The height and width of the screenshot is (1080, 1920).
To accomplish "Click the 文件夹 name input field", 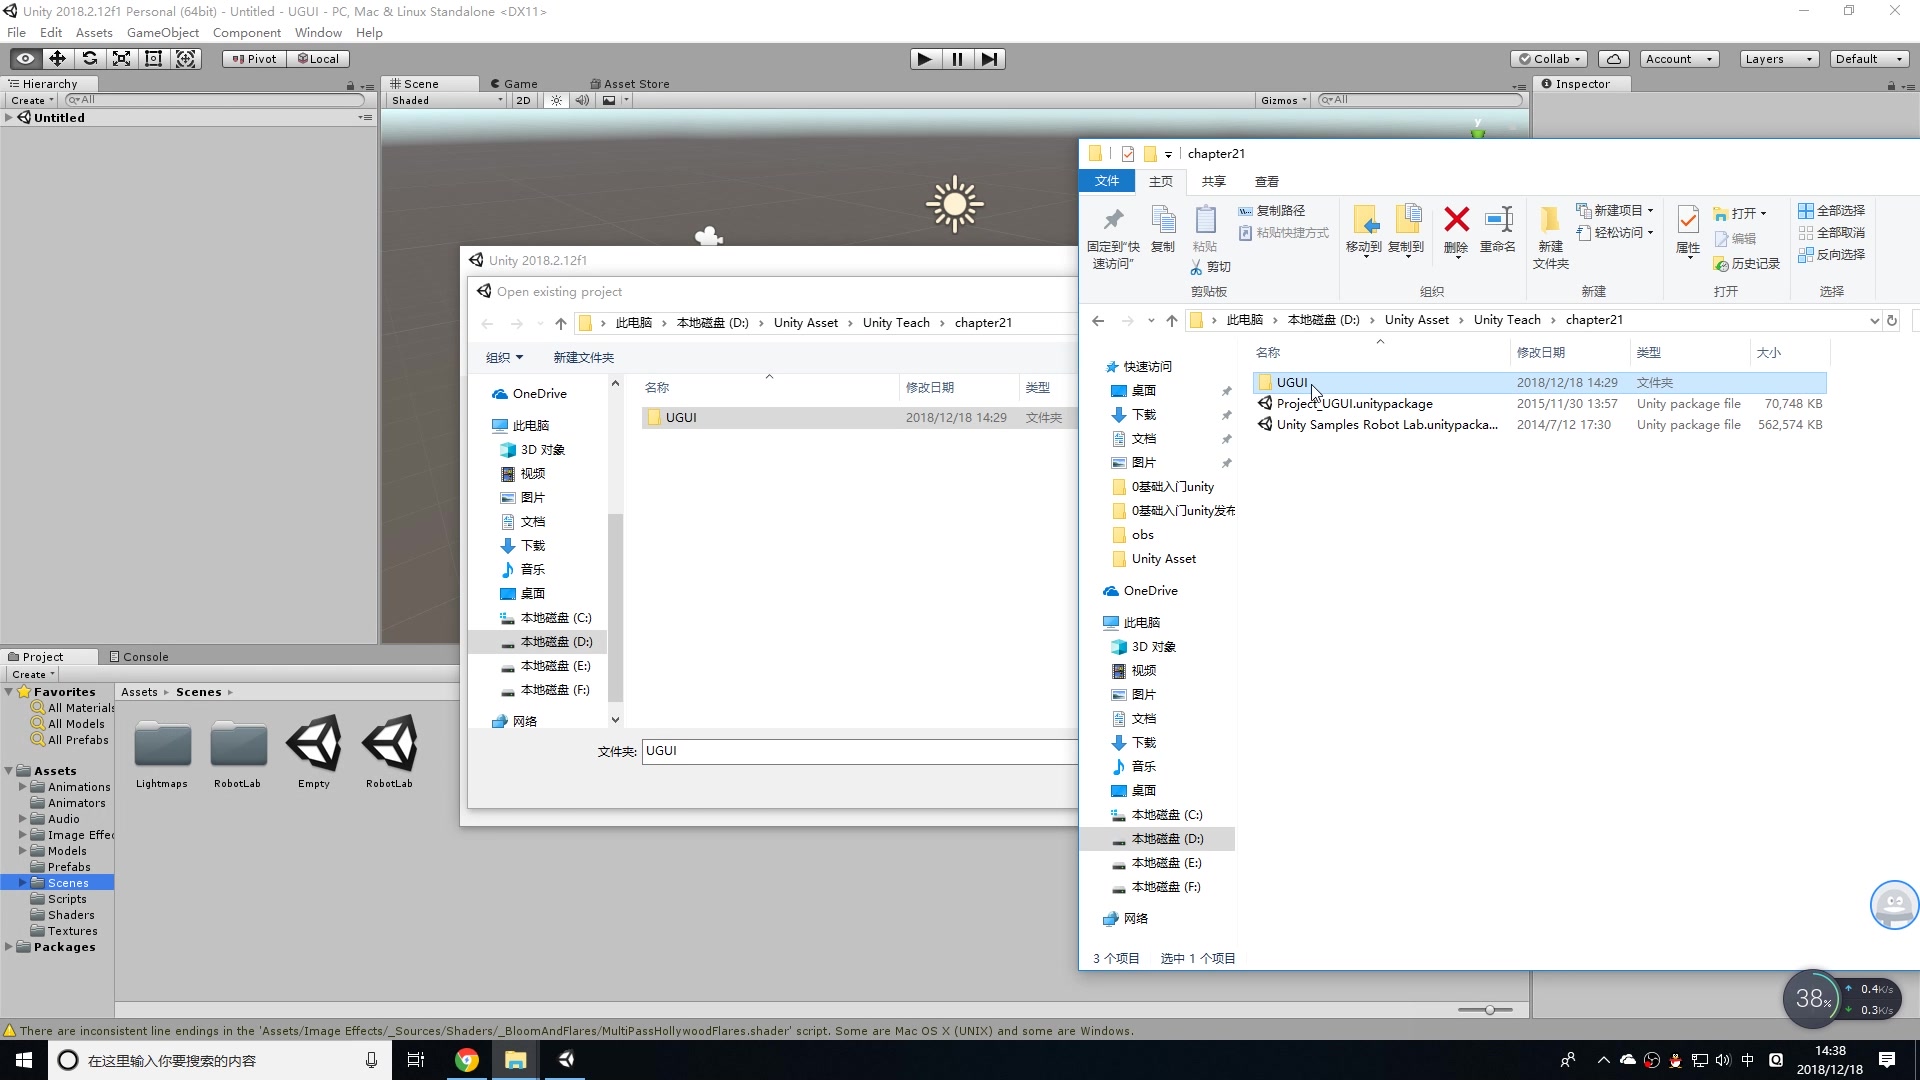I will [860, 751].
